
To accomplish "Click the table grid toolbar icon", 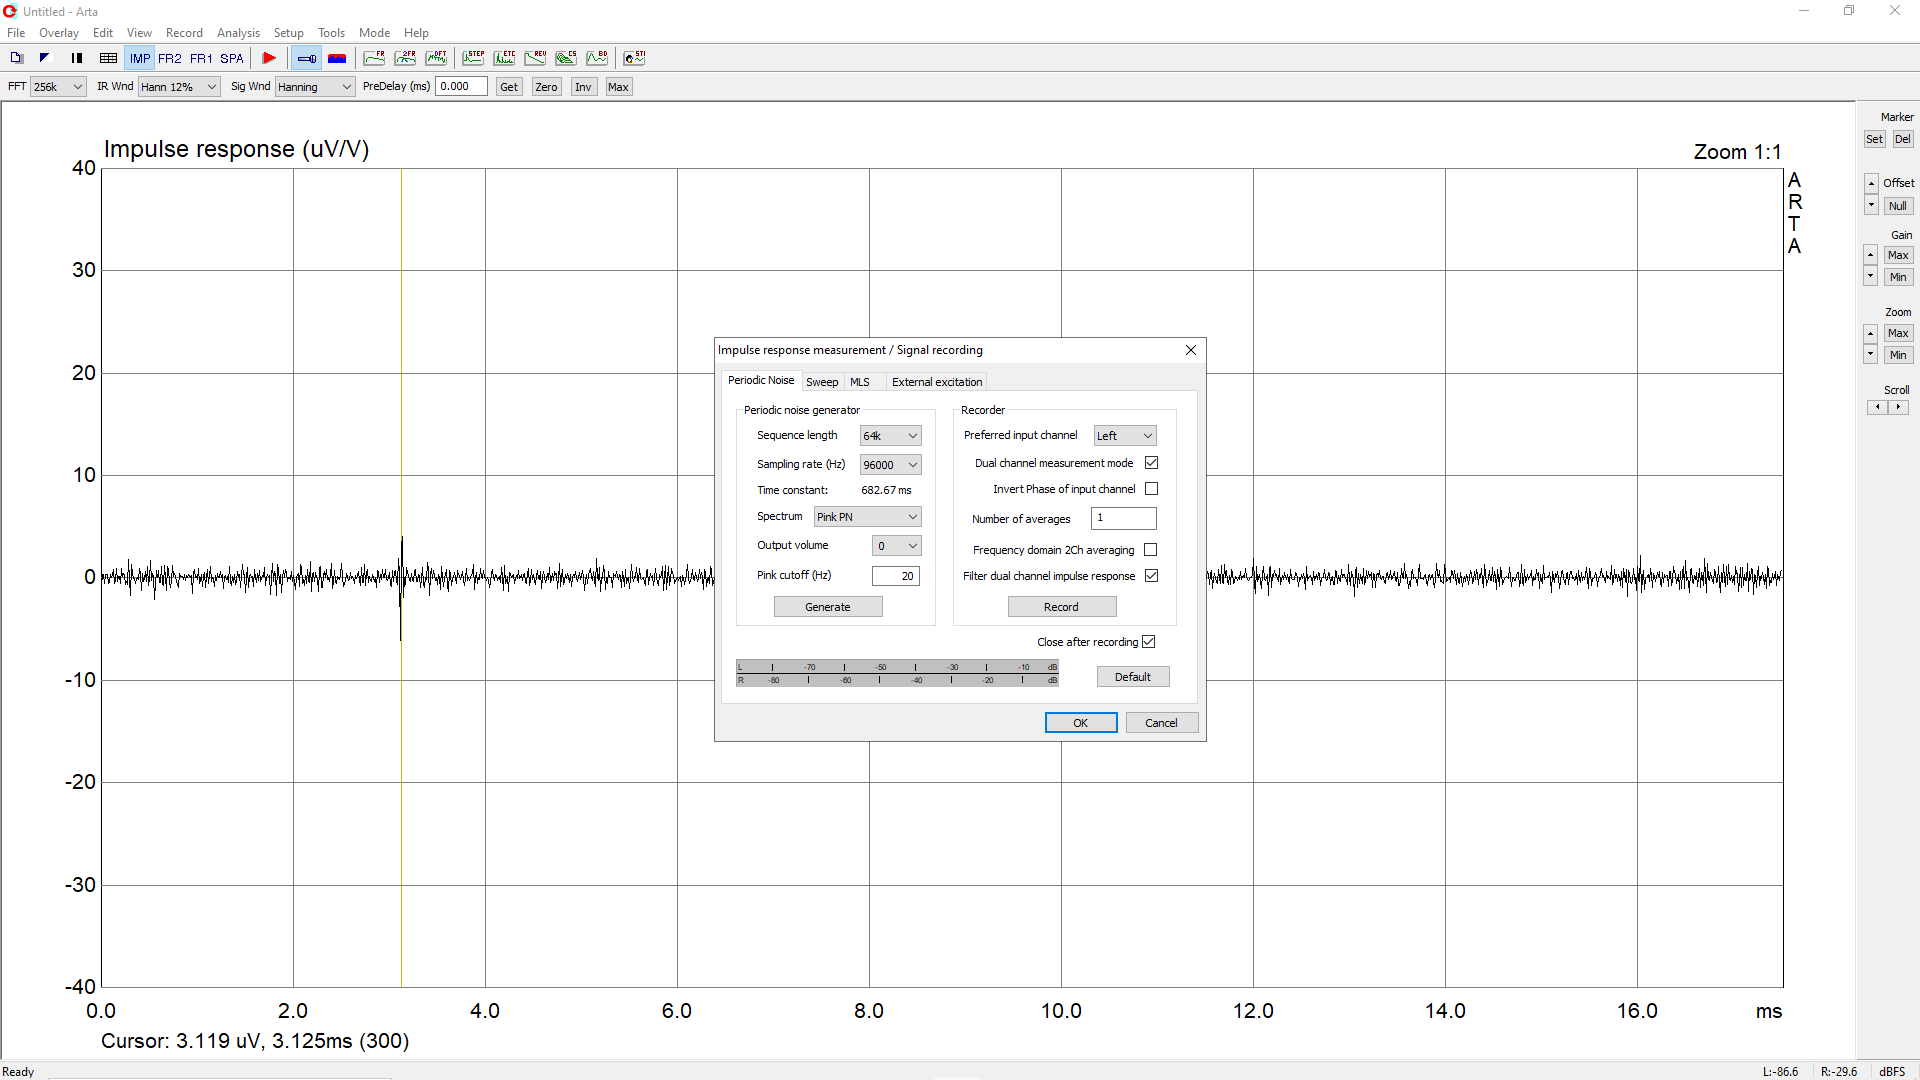I will point(108,58).
